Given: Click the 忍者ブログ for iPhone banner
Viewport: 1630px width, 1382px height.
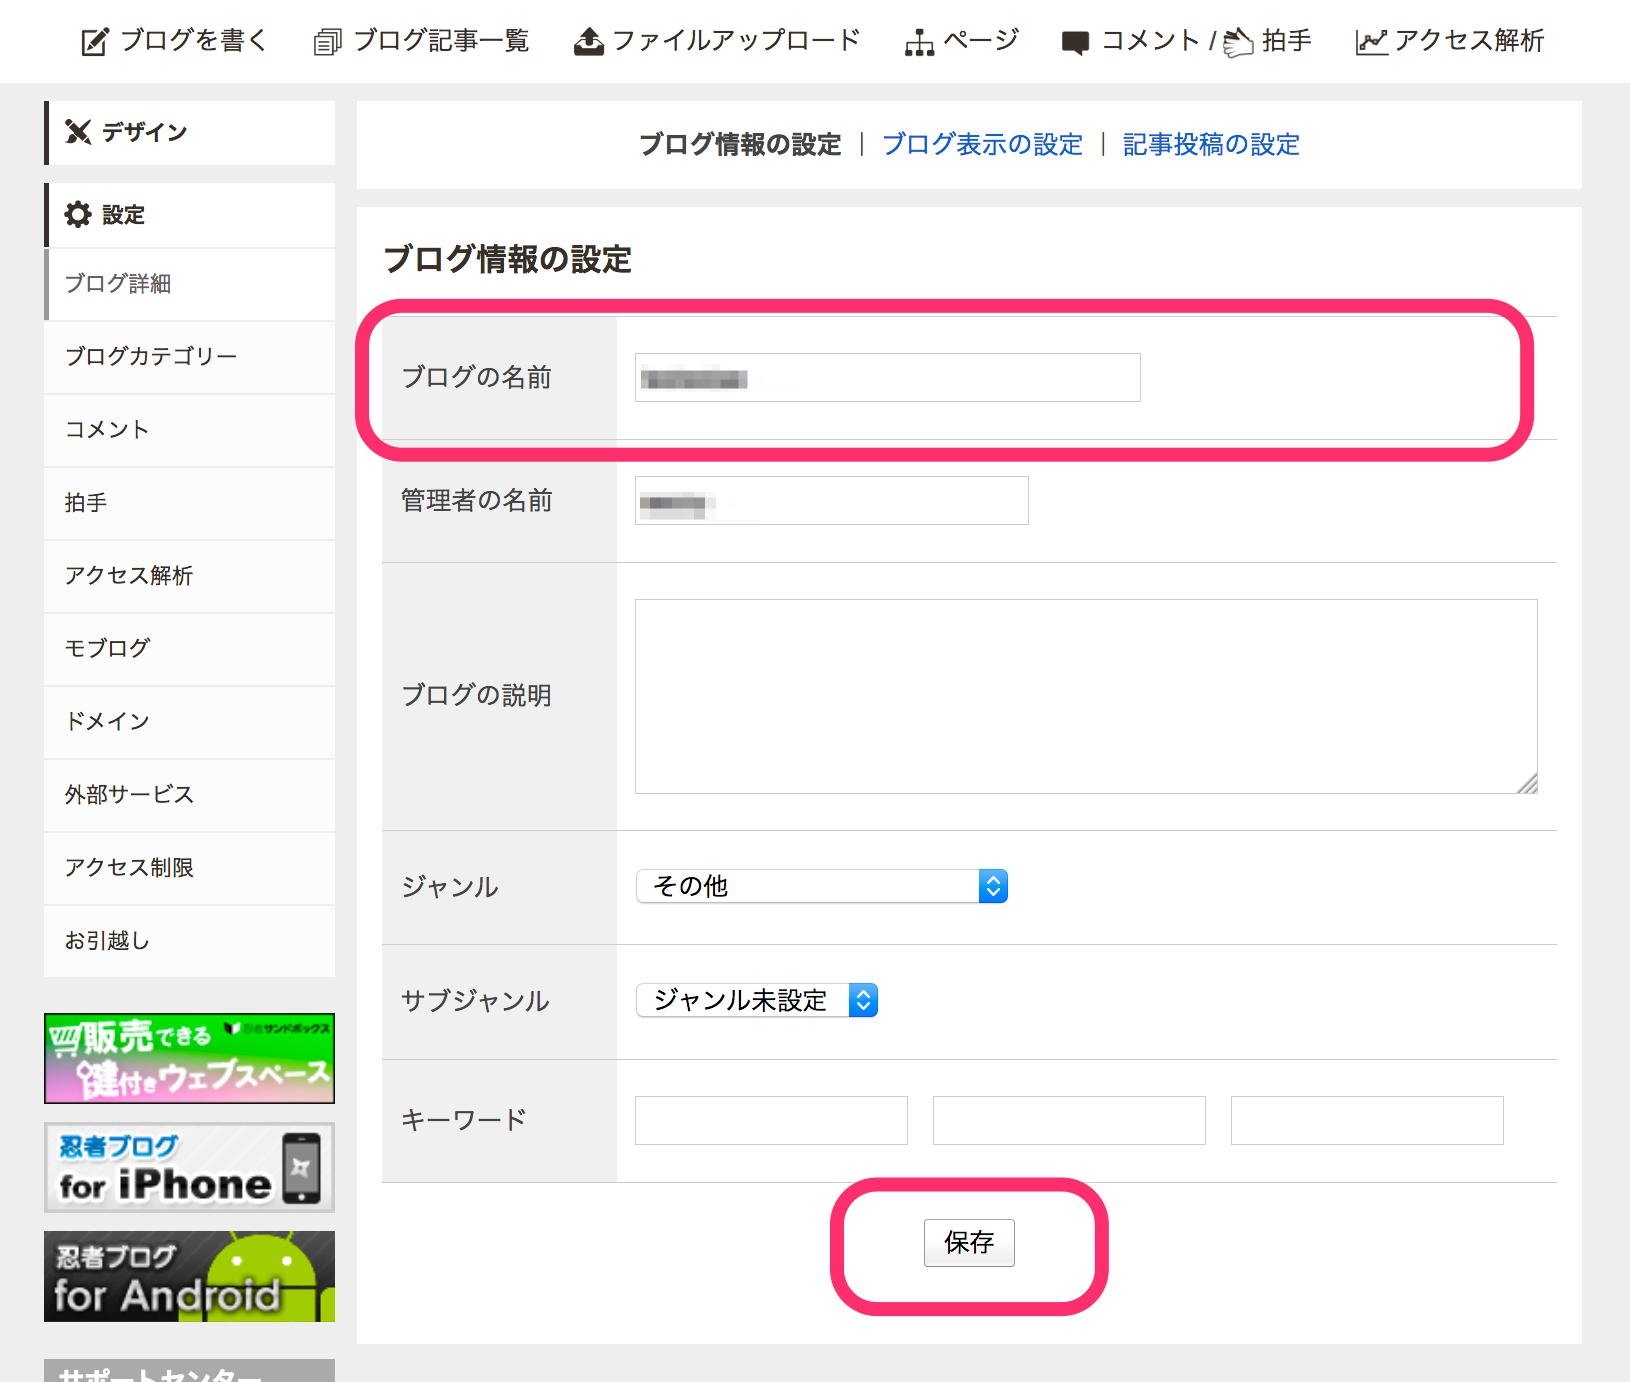Looking at the screenshot, I should coord(189,1167).
